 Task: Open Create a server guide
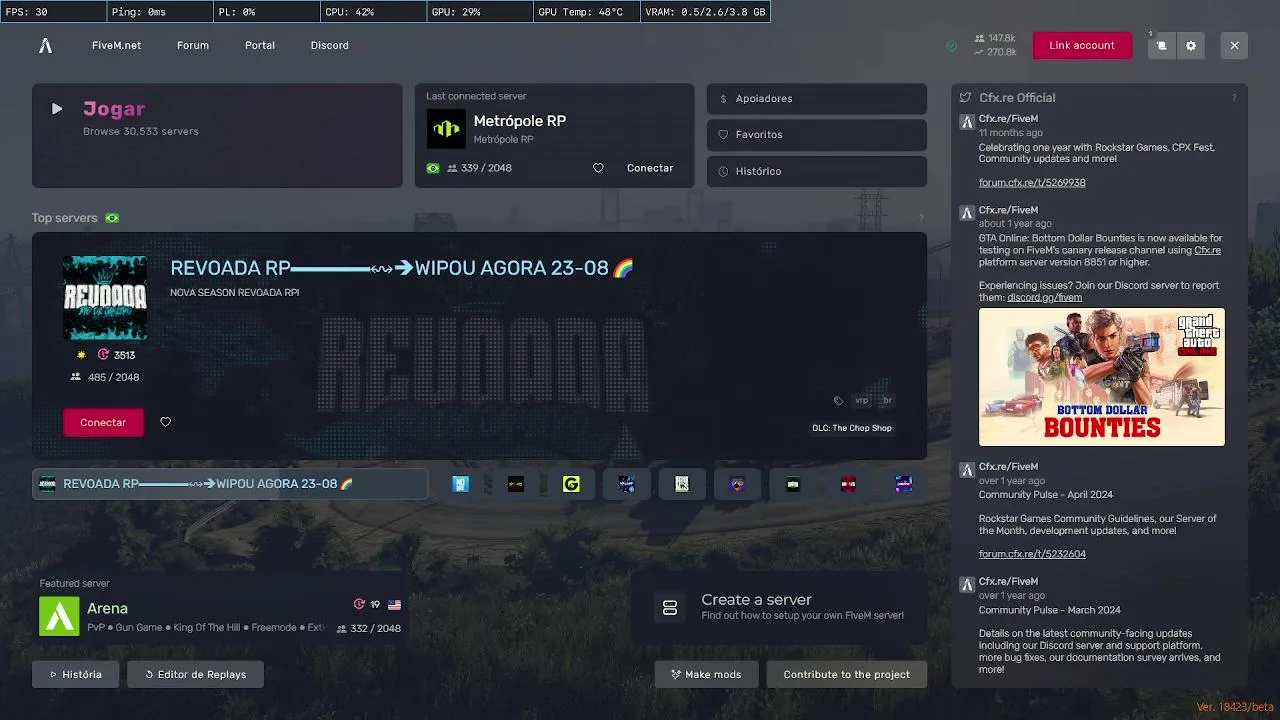pos(779,607)
